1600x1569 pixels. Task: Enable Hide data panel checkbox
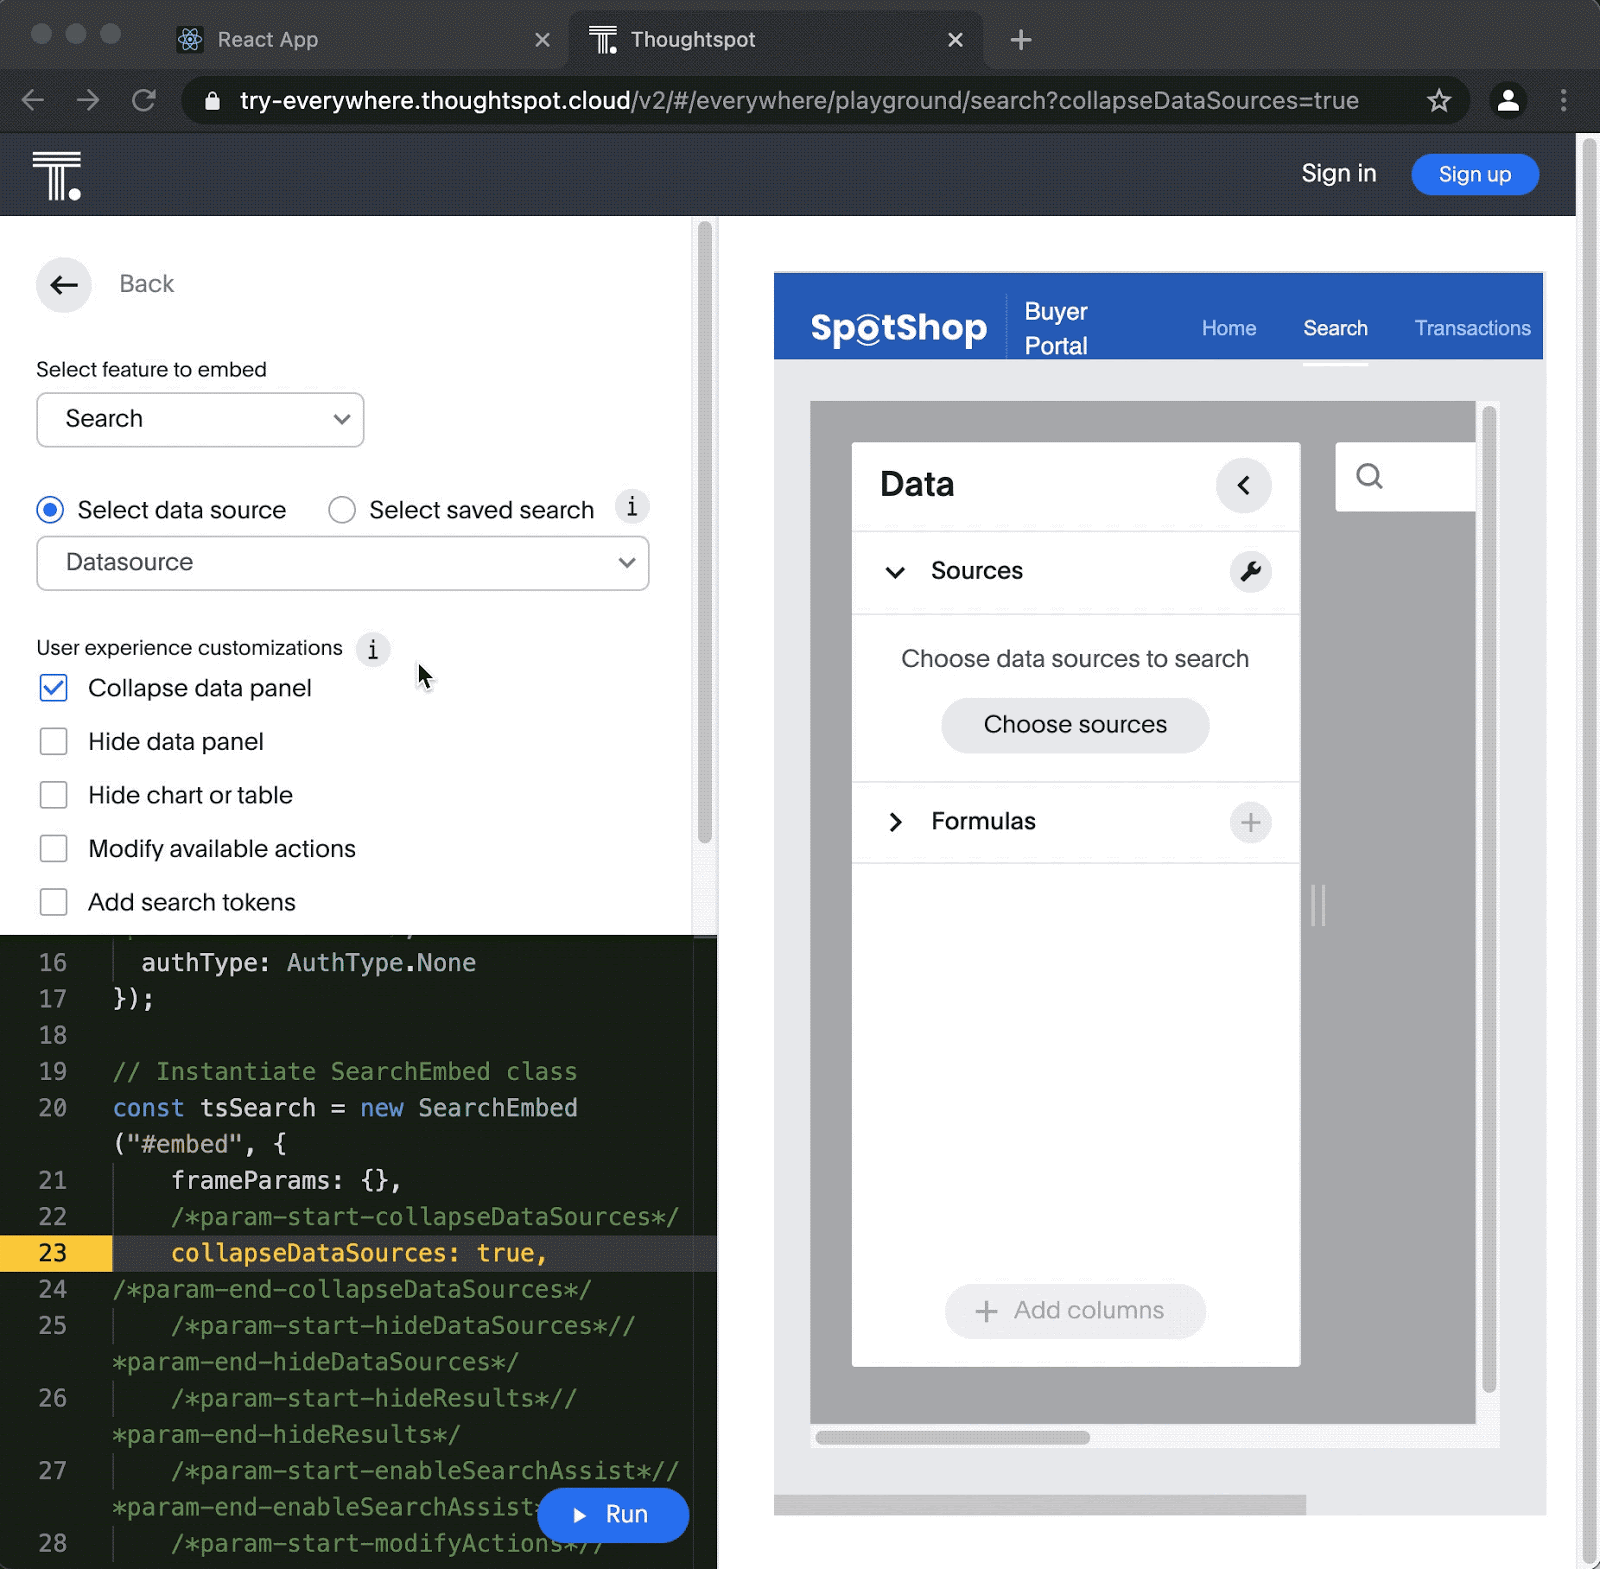click(54, 742)
